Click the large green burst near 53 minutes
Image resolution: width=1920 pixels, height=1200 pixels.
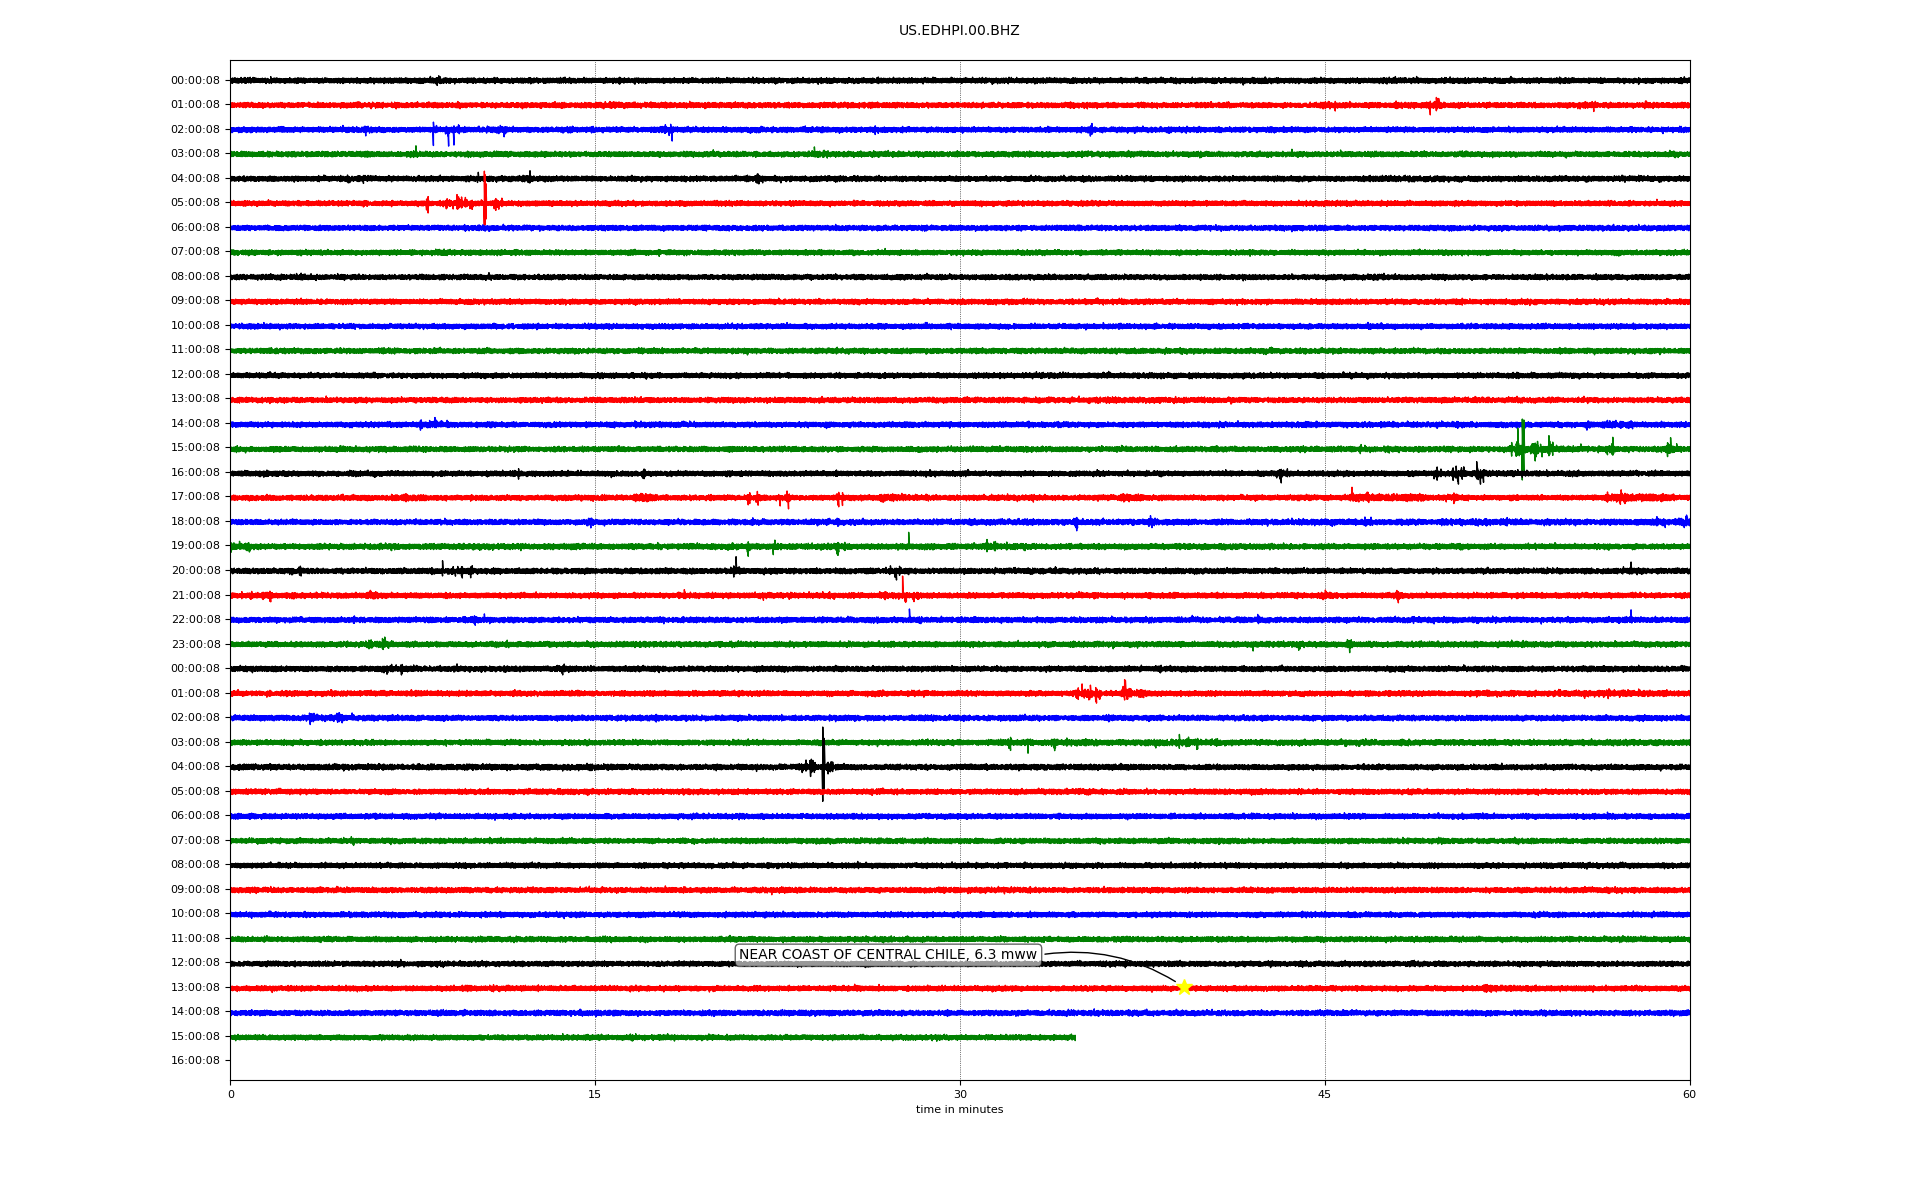[x=1522, y=448]
